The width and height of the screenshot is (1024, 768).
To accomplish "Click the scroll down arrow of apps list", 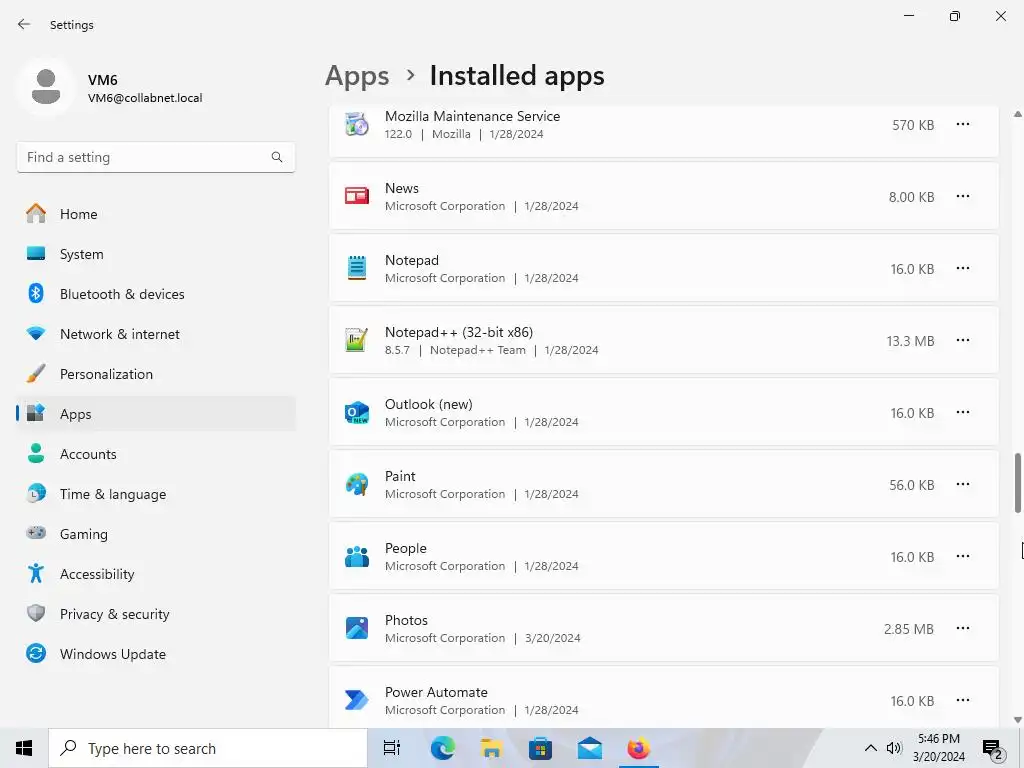I will point(1017,720).
